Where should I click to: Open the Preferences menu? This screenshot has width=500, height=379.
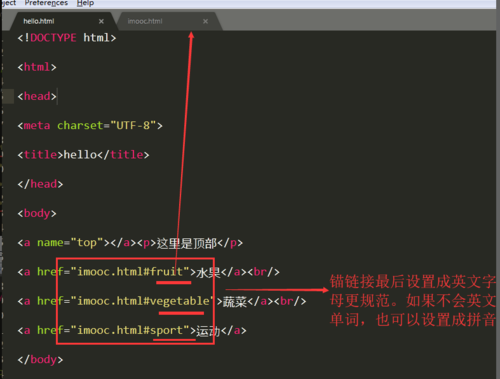46,3
